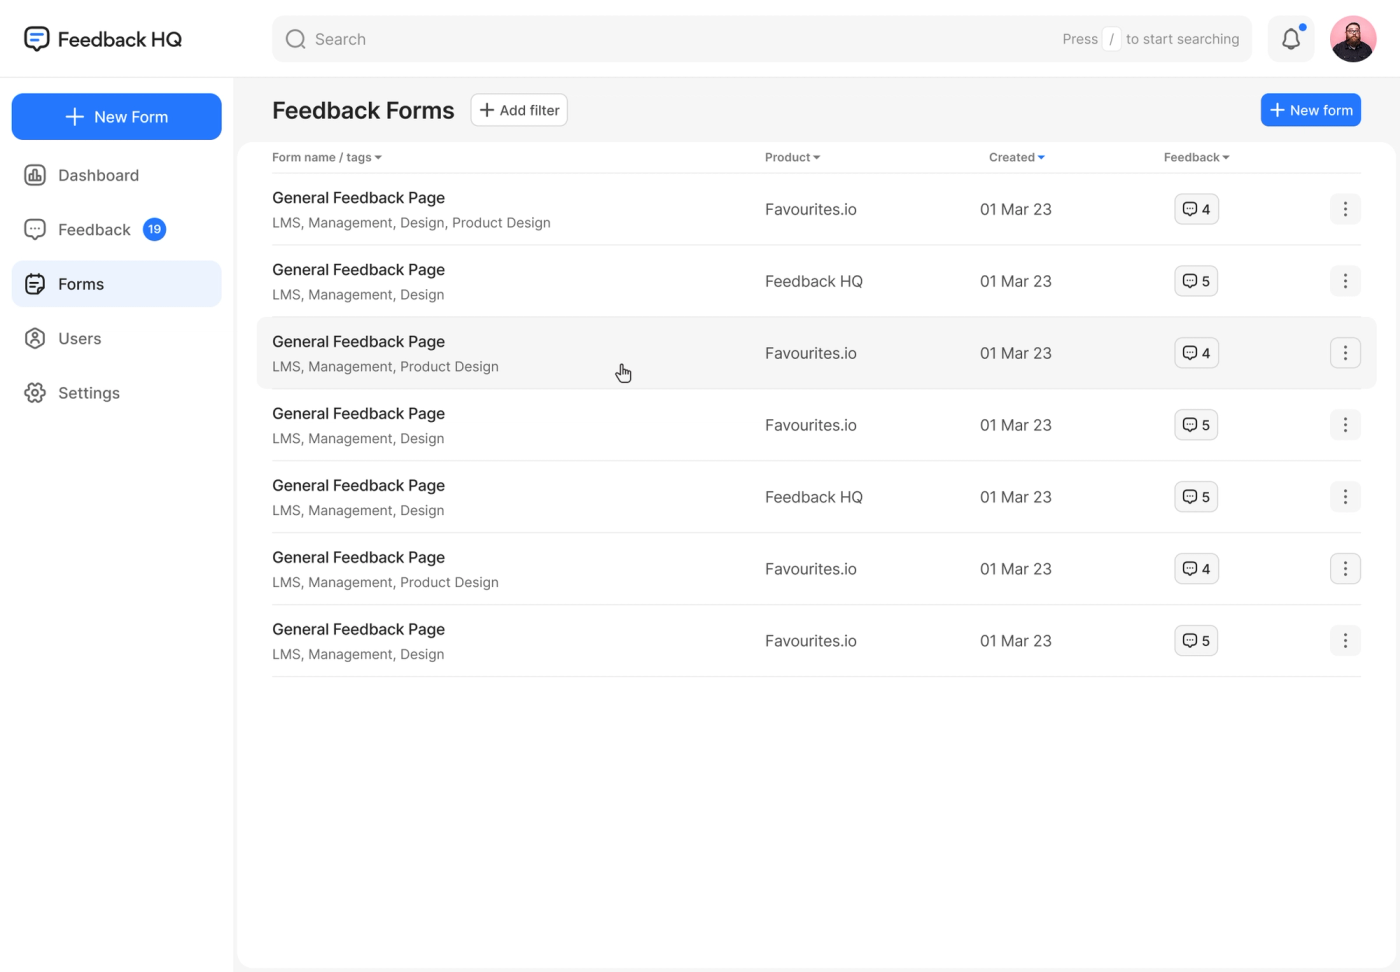Open options menu for the fifth form row
The width and height of the screenshot is (1400, 972).
tap(1345, 497)
